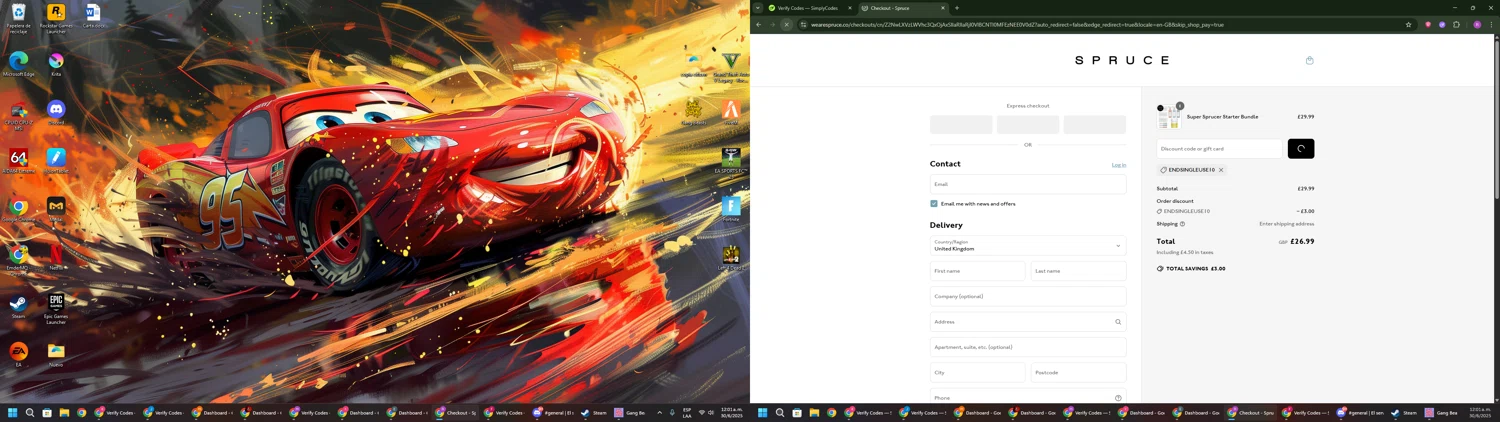Open the Left 4 Dead 2 desktop shortcut
The width and height of the screenshot is (1500, 422).
pos(731,257)
